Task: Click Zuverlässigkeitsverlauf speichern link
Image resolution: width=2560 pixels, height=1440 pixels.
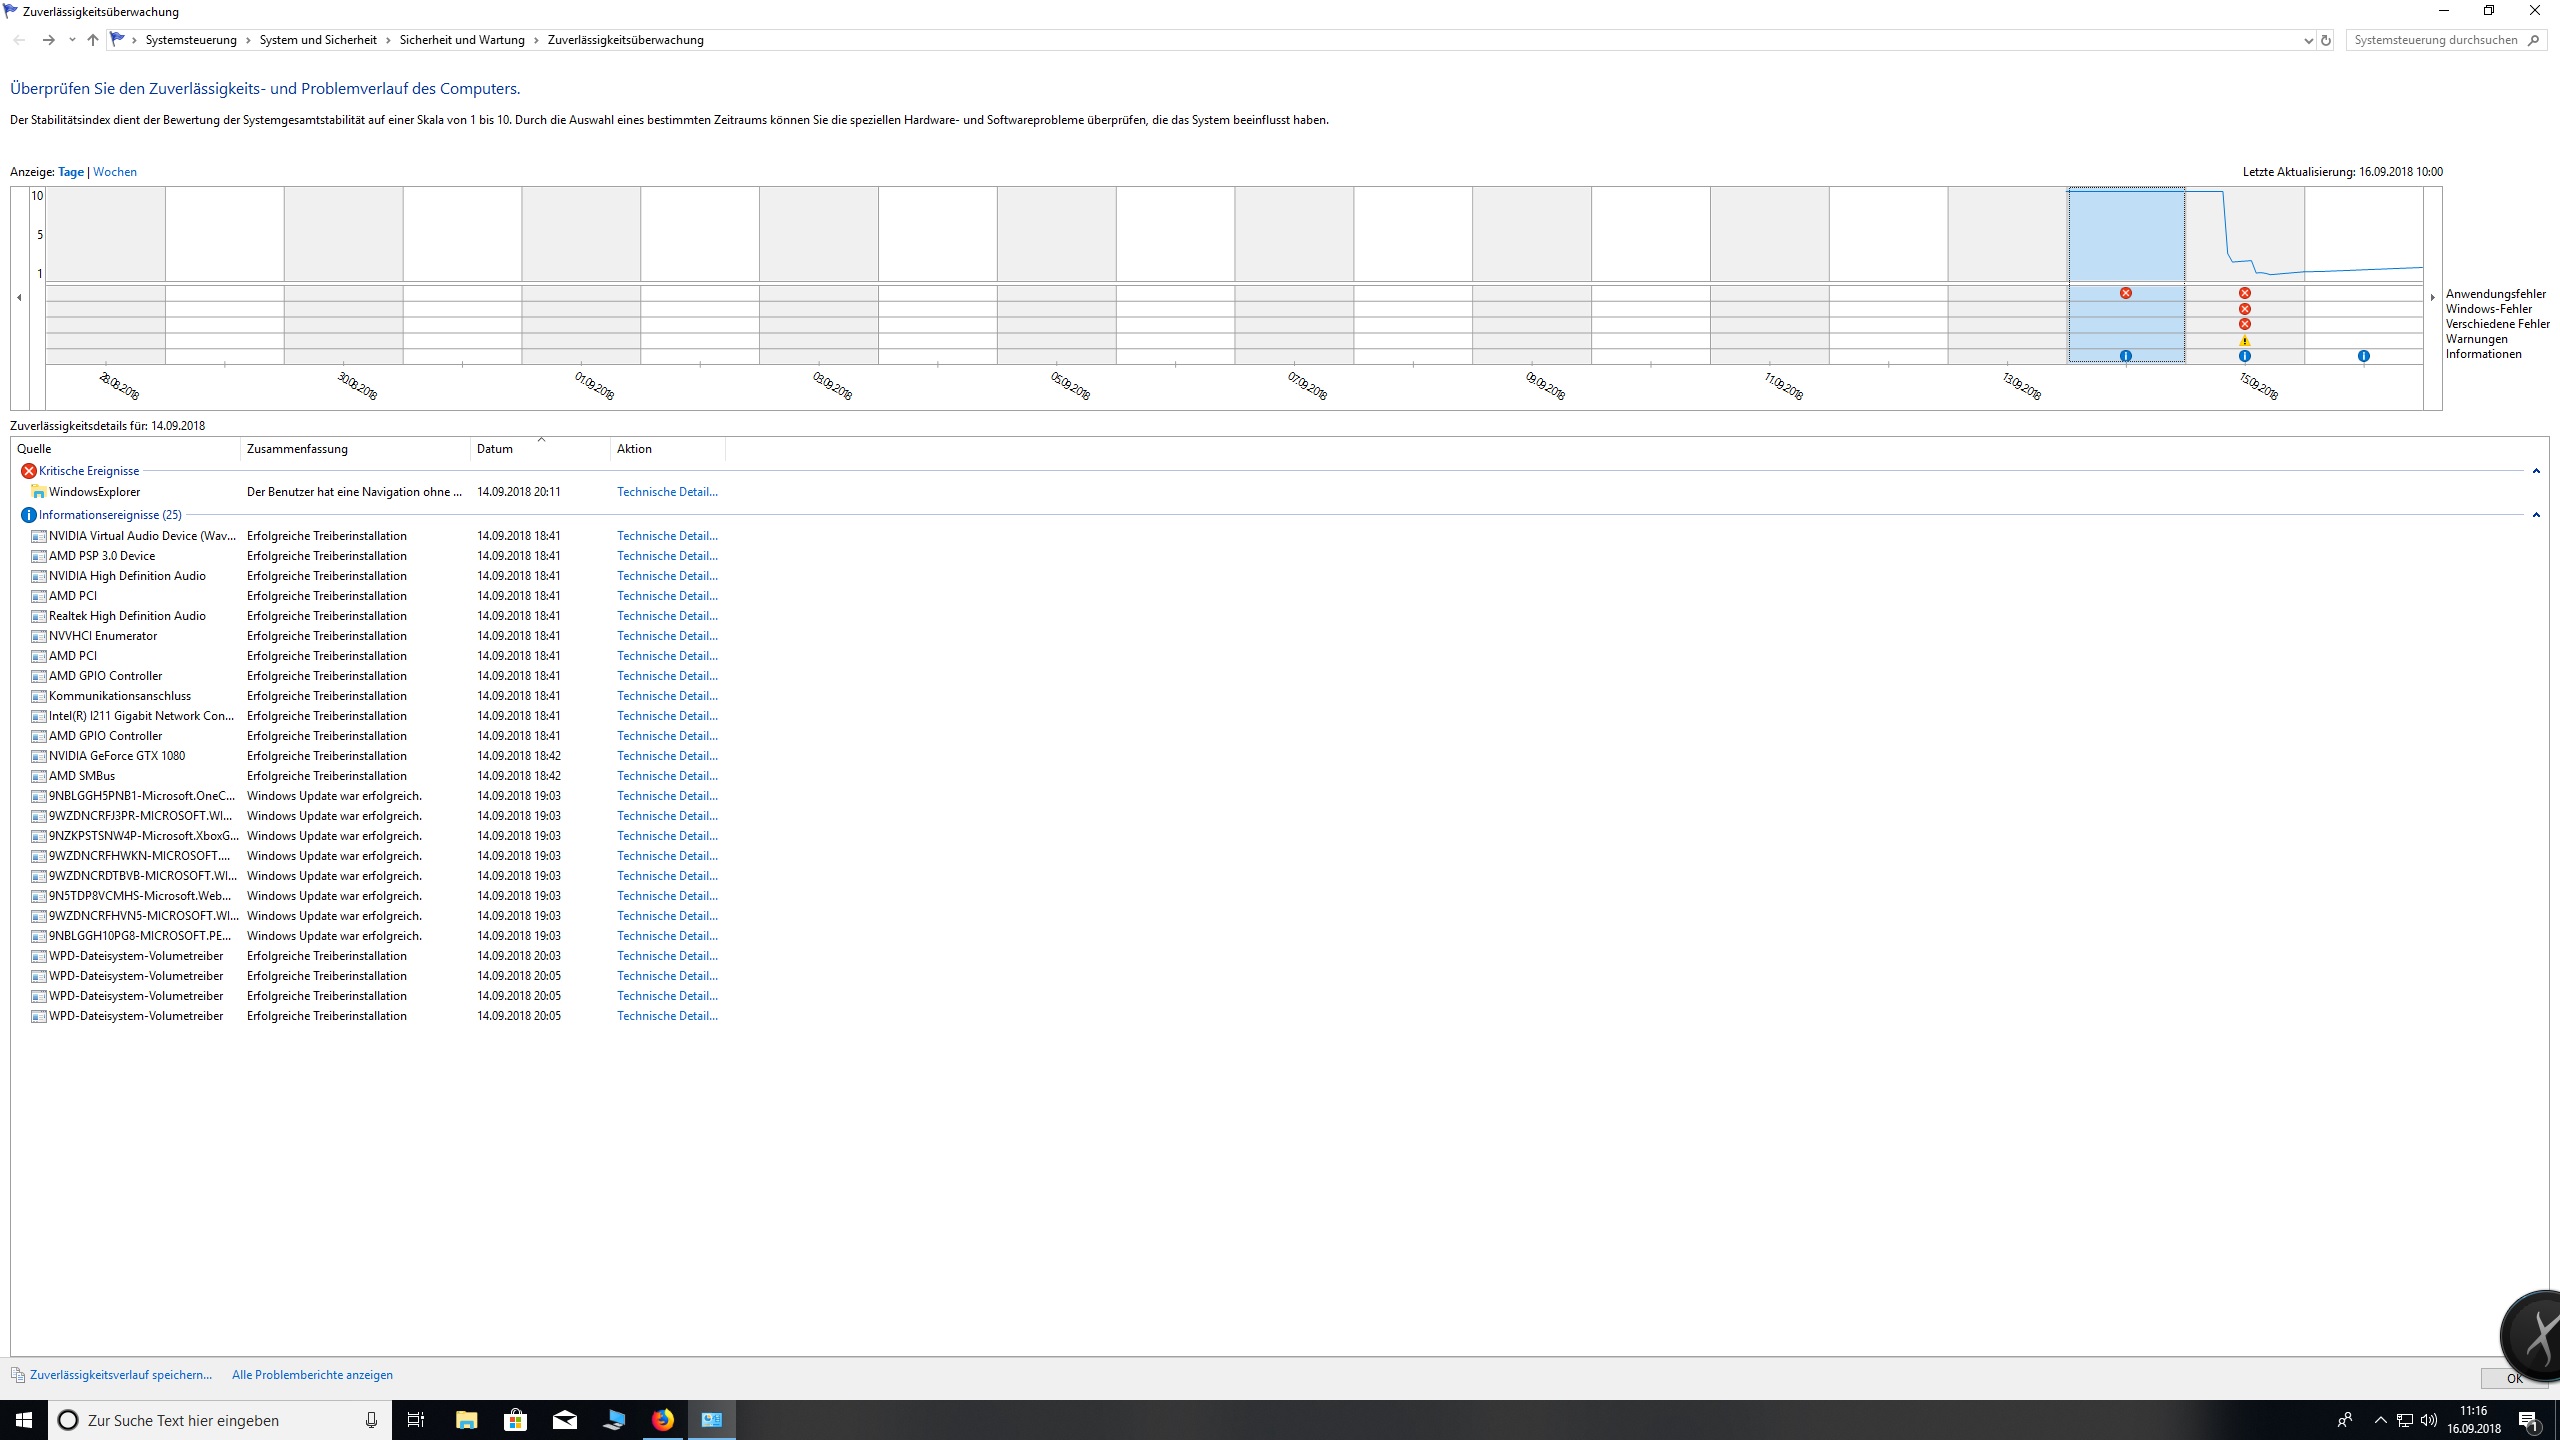Action: pyautogui.click(x=121, y=1375)
